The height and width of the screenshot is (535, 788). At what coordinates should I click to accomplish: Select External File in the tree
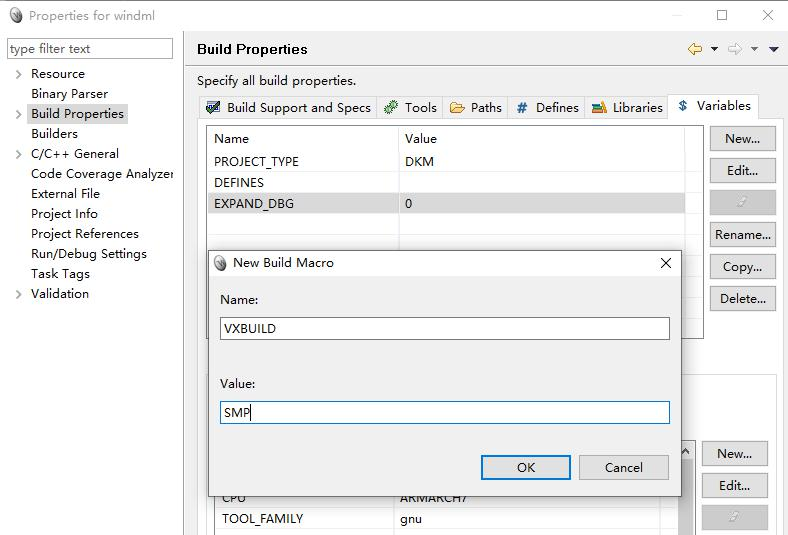[x=65, y=194]
